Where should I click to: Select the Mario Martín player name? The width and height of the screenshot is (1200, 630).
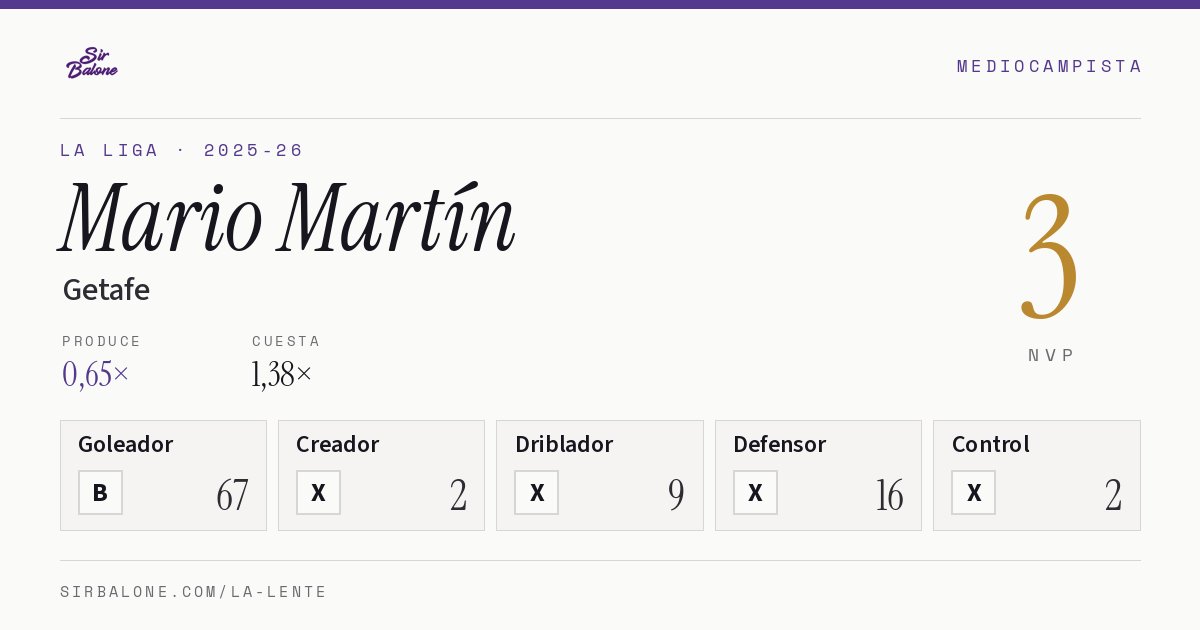point(288,219)
